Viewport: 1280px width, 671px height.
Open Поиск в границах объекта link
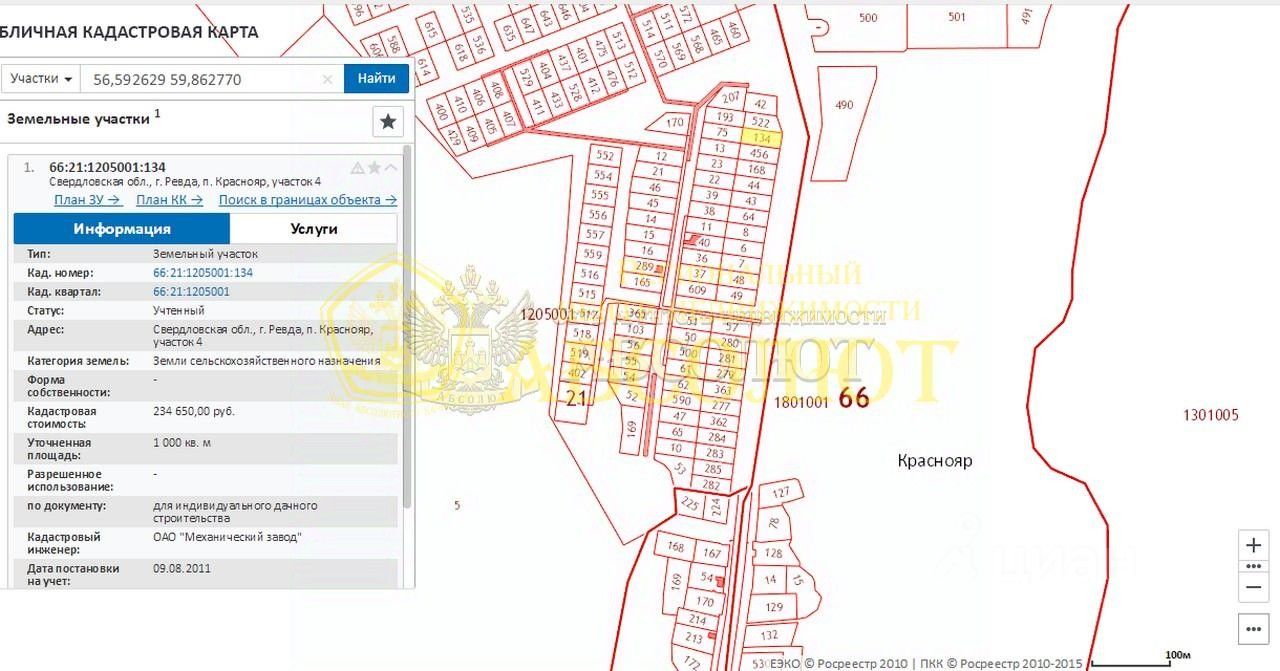(308, 200)
